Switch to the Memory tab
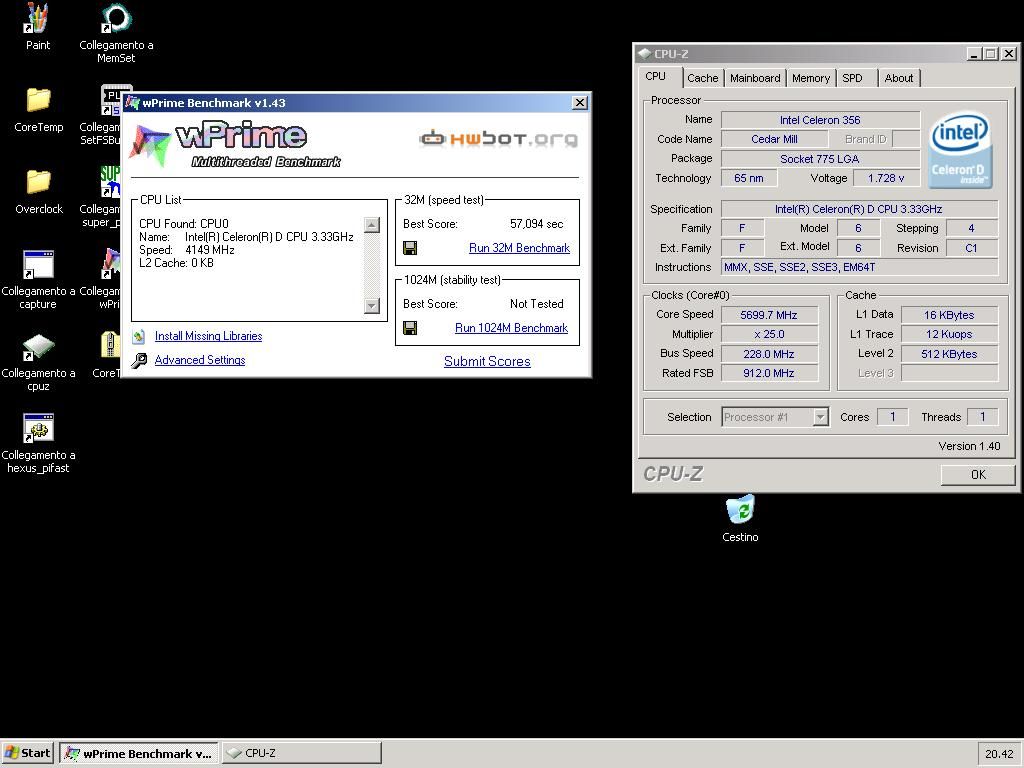Image resolution: width=1024 pixels, height=768 pixels. [x=811, y=78]
